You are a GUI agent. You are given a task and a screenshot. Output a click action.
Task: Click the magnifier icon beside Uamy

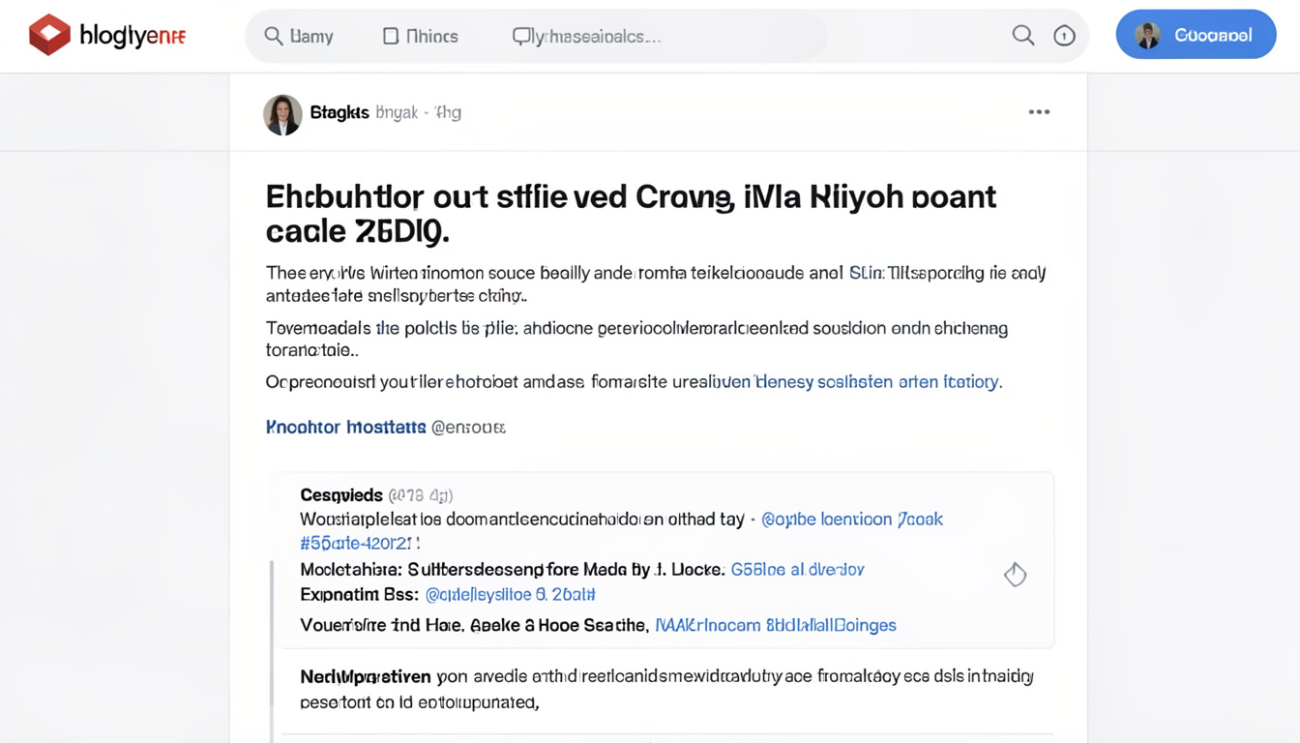pyautogui.click(x=273, y=36)
